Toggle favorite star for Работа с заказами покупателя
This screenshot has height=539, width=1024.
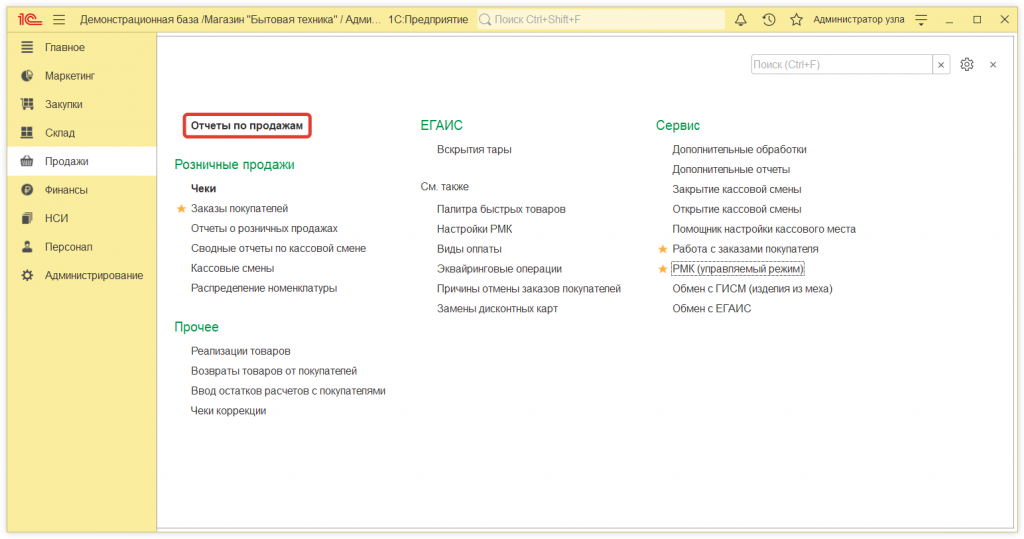pyautogui.click(x=662, y=249)
